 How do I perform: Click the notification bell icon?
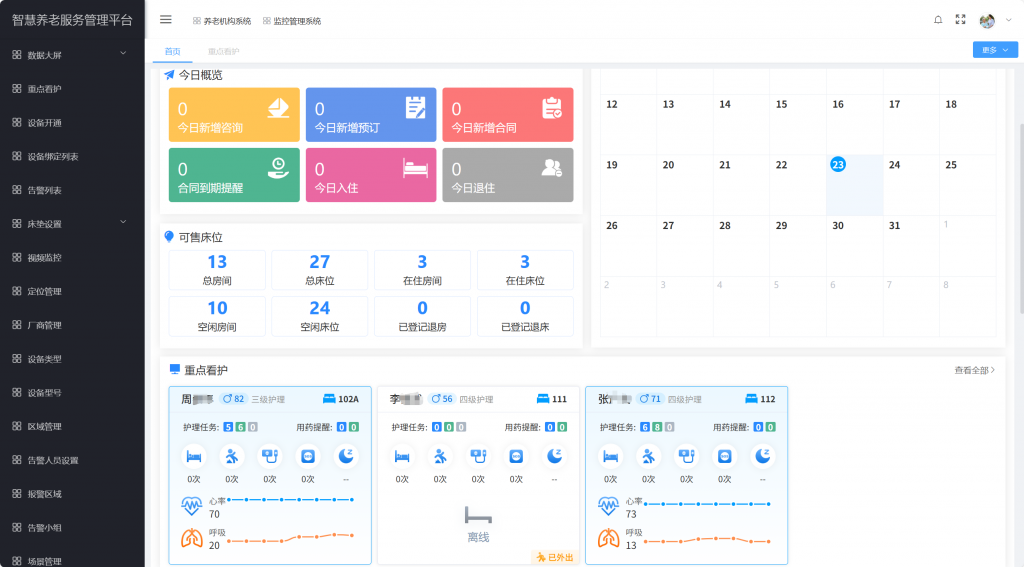[938, 20]
